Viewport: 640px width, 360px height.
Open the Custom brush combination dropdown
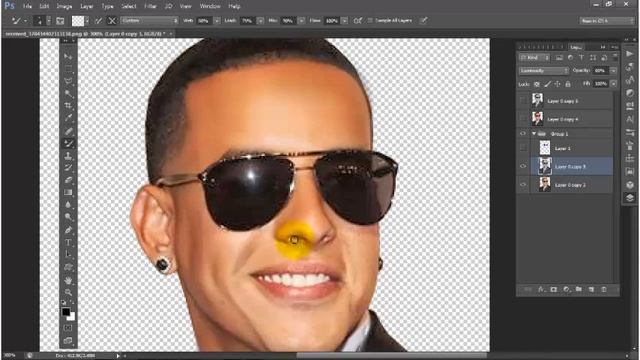tap(149, 20)
